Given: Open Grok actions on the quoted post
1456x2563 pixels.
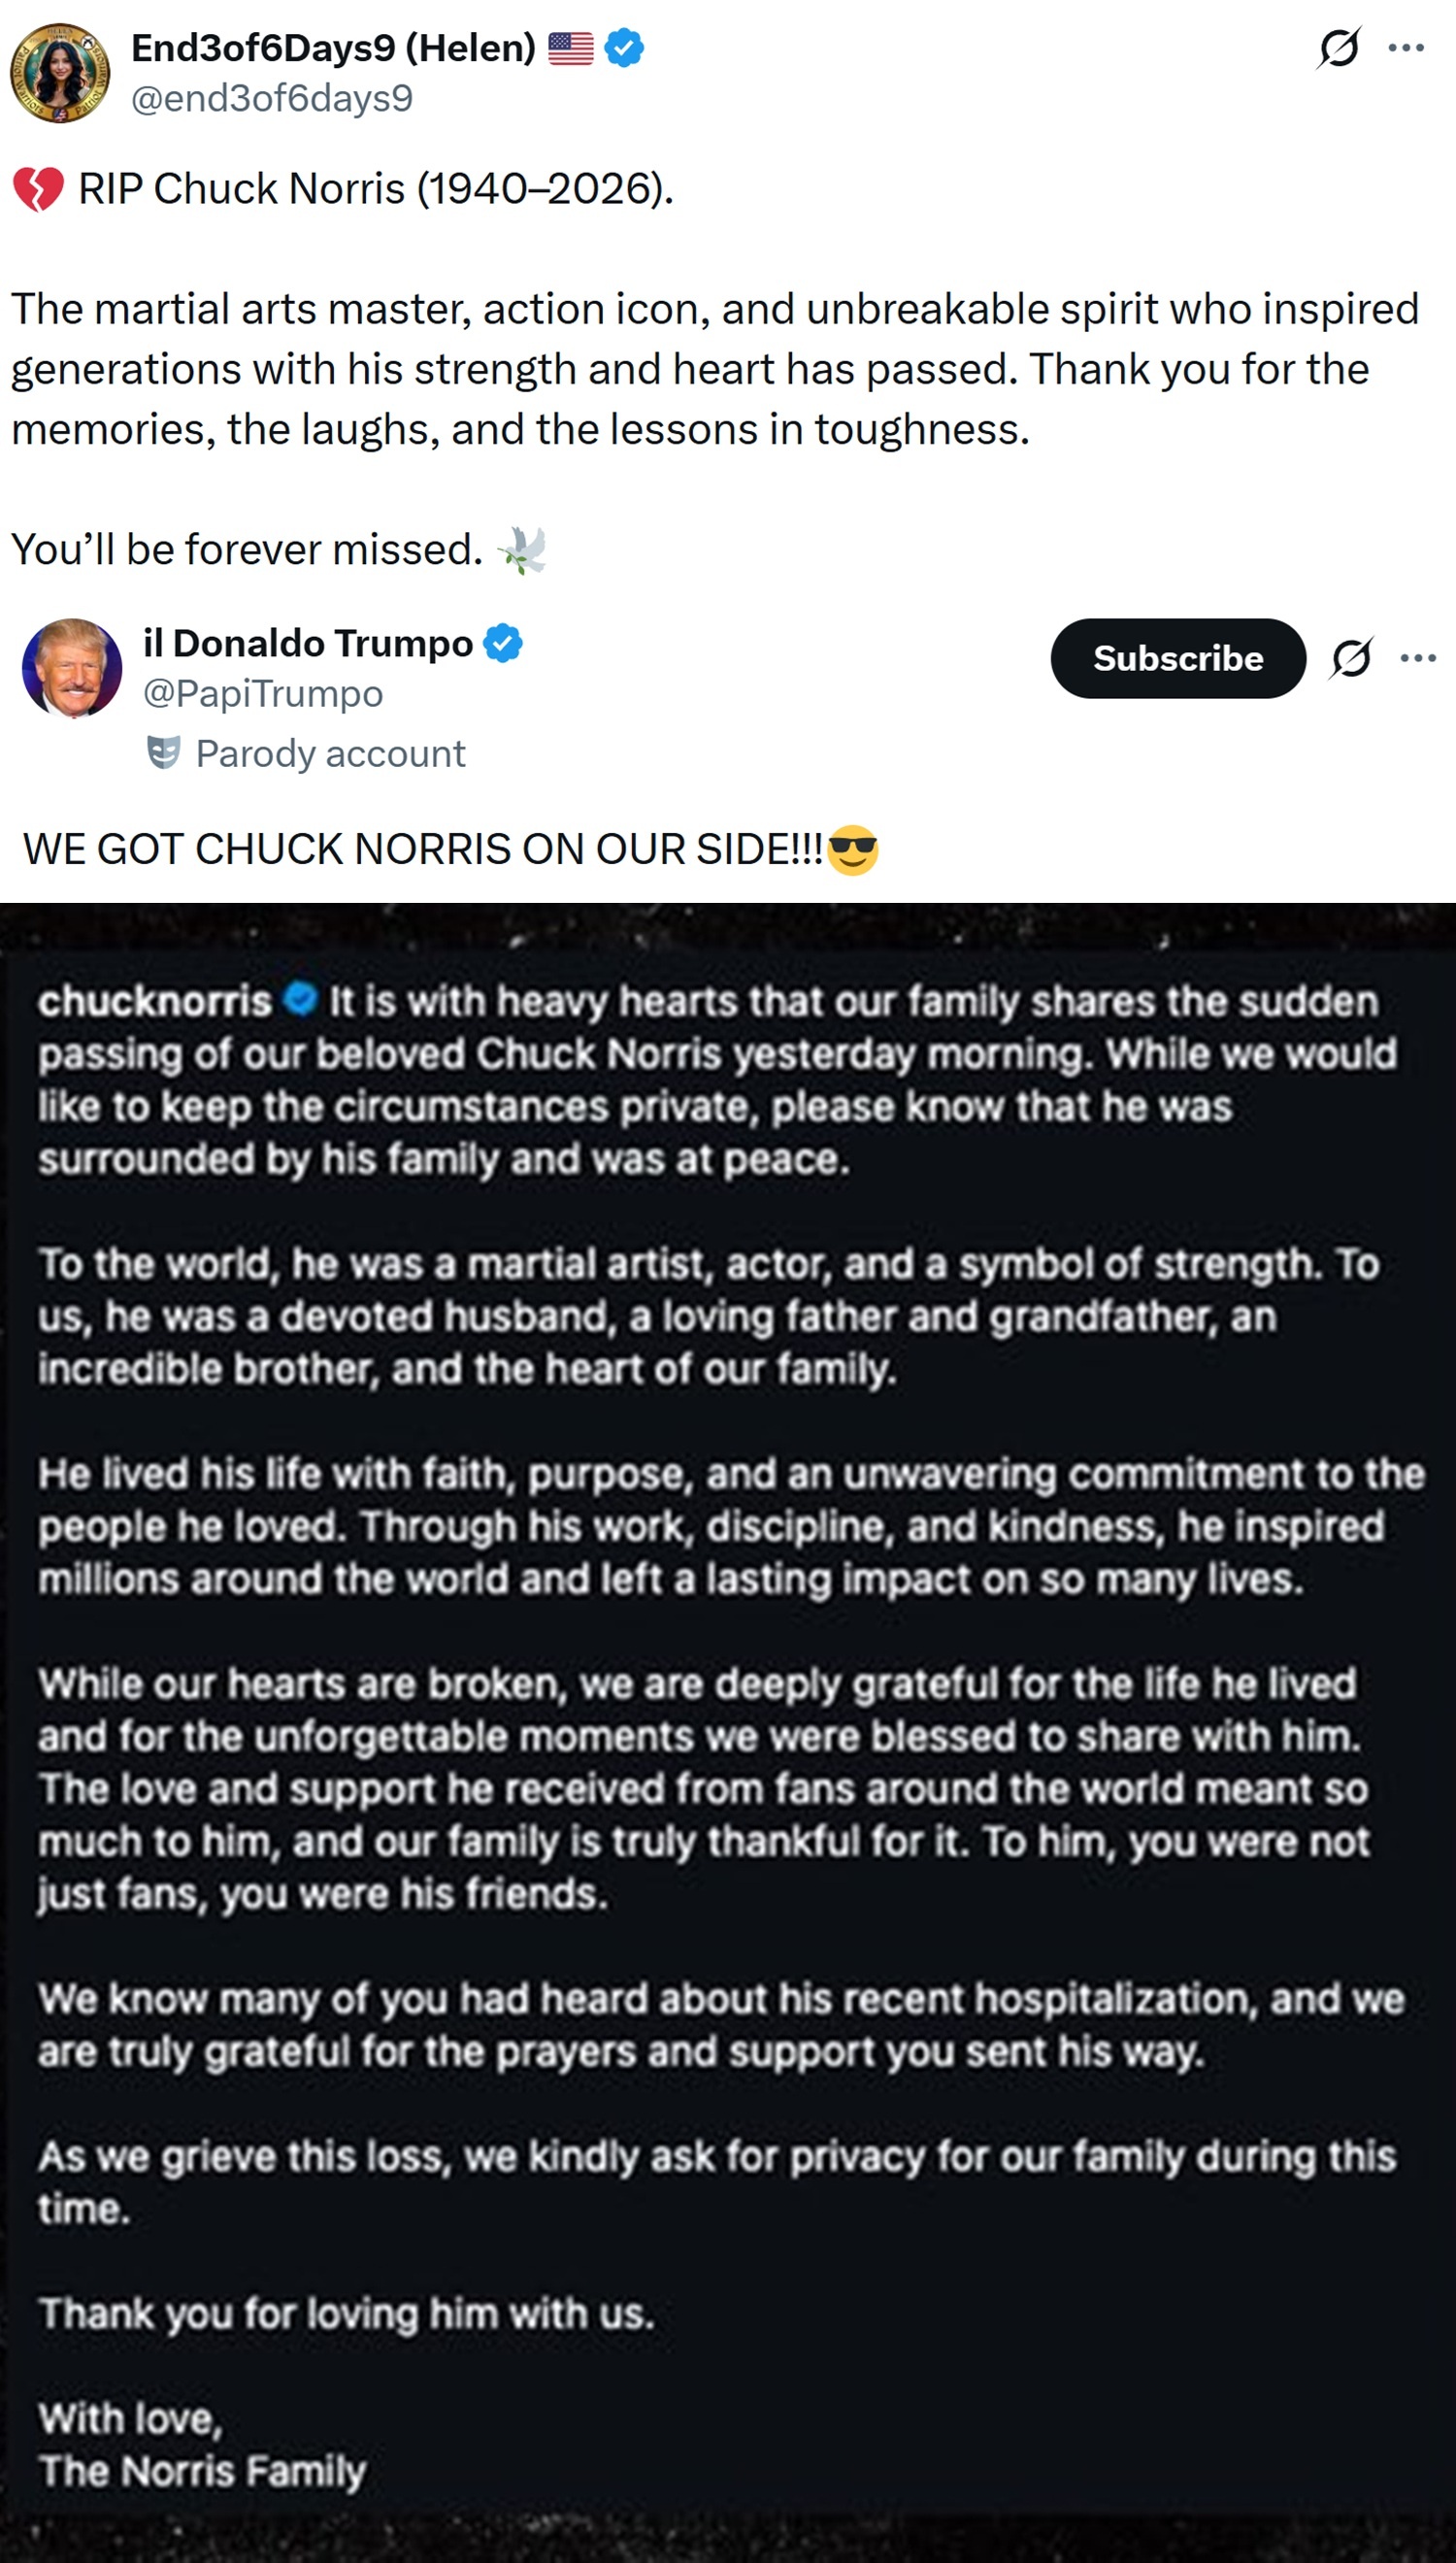Looking at the screenshot, I should 1351,658.
